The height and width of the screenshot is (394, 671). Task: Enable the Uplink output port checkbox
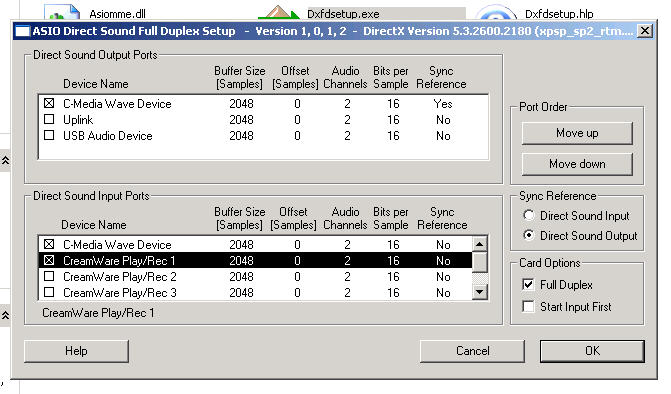point(49,119)
